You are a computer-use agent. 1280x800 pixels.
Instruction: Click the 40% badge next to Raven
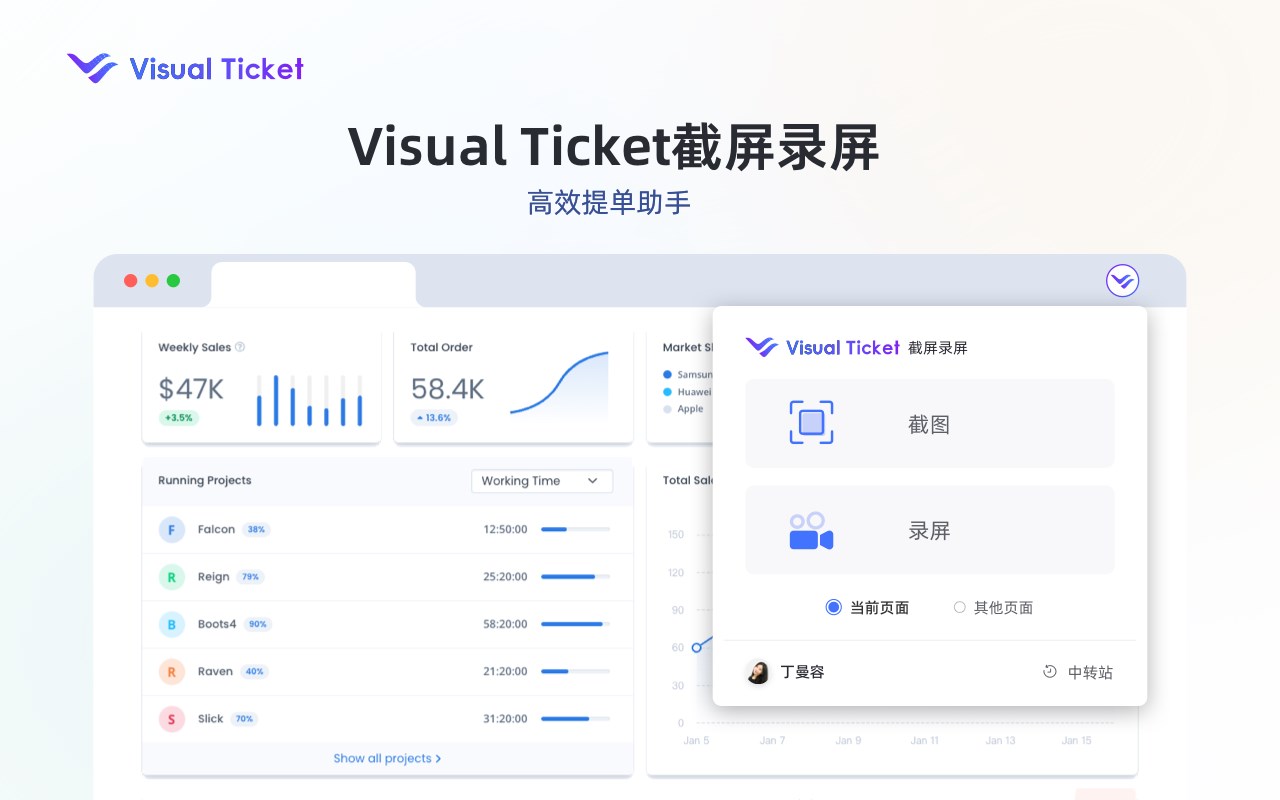tap(254, 671)
